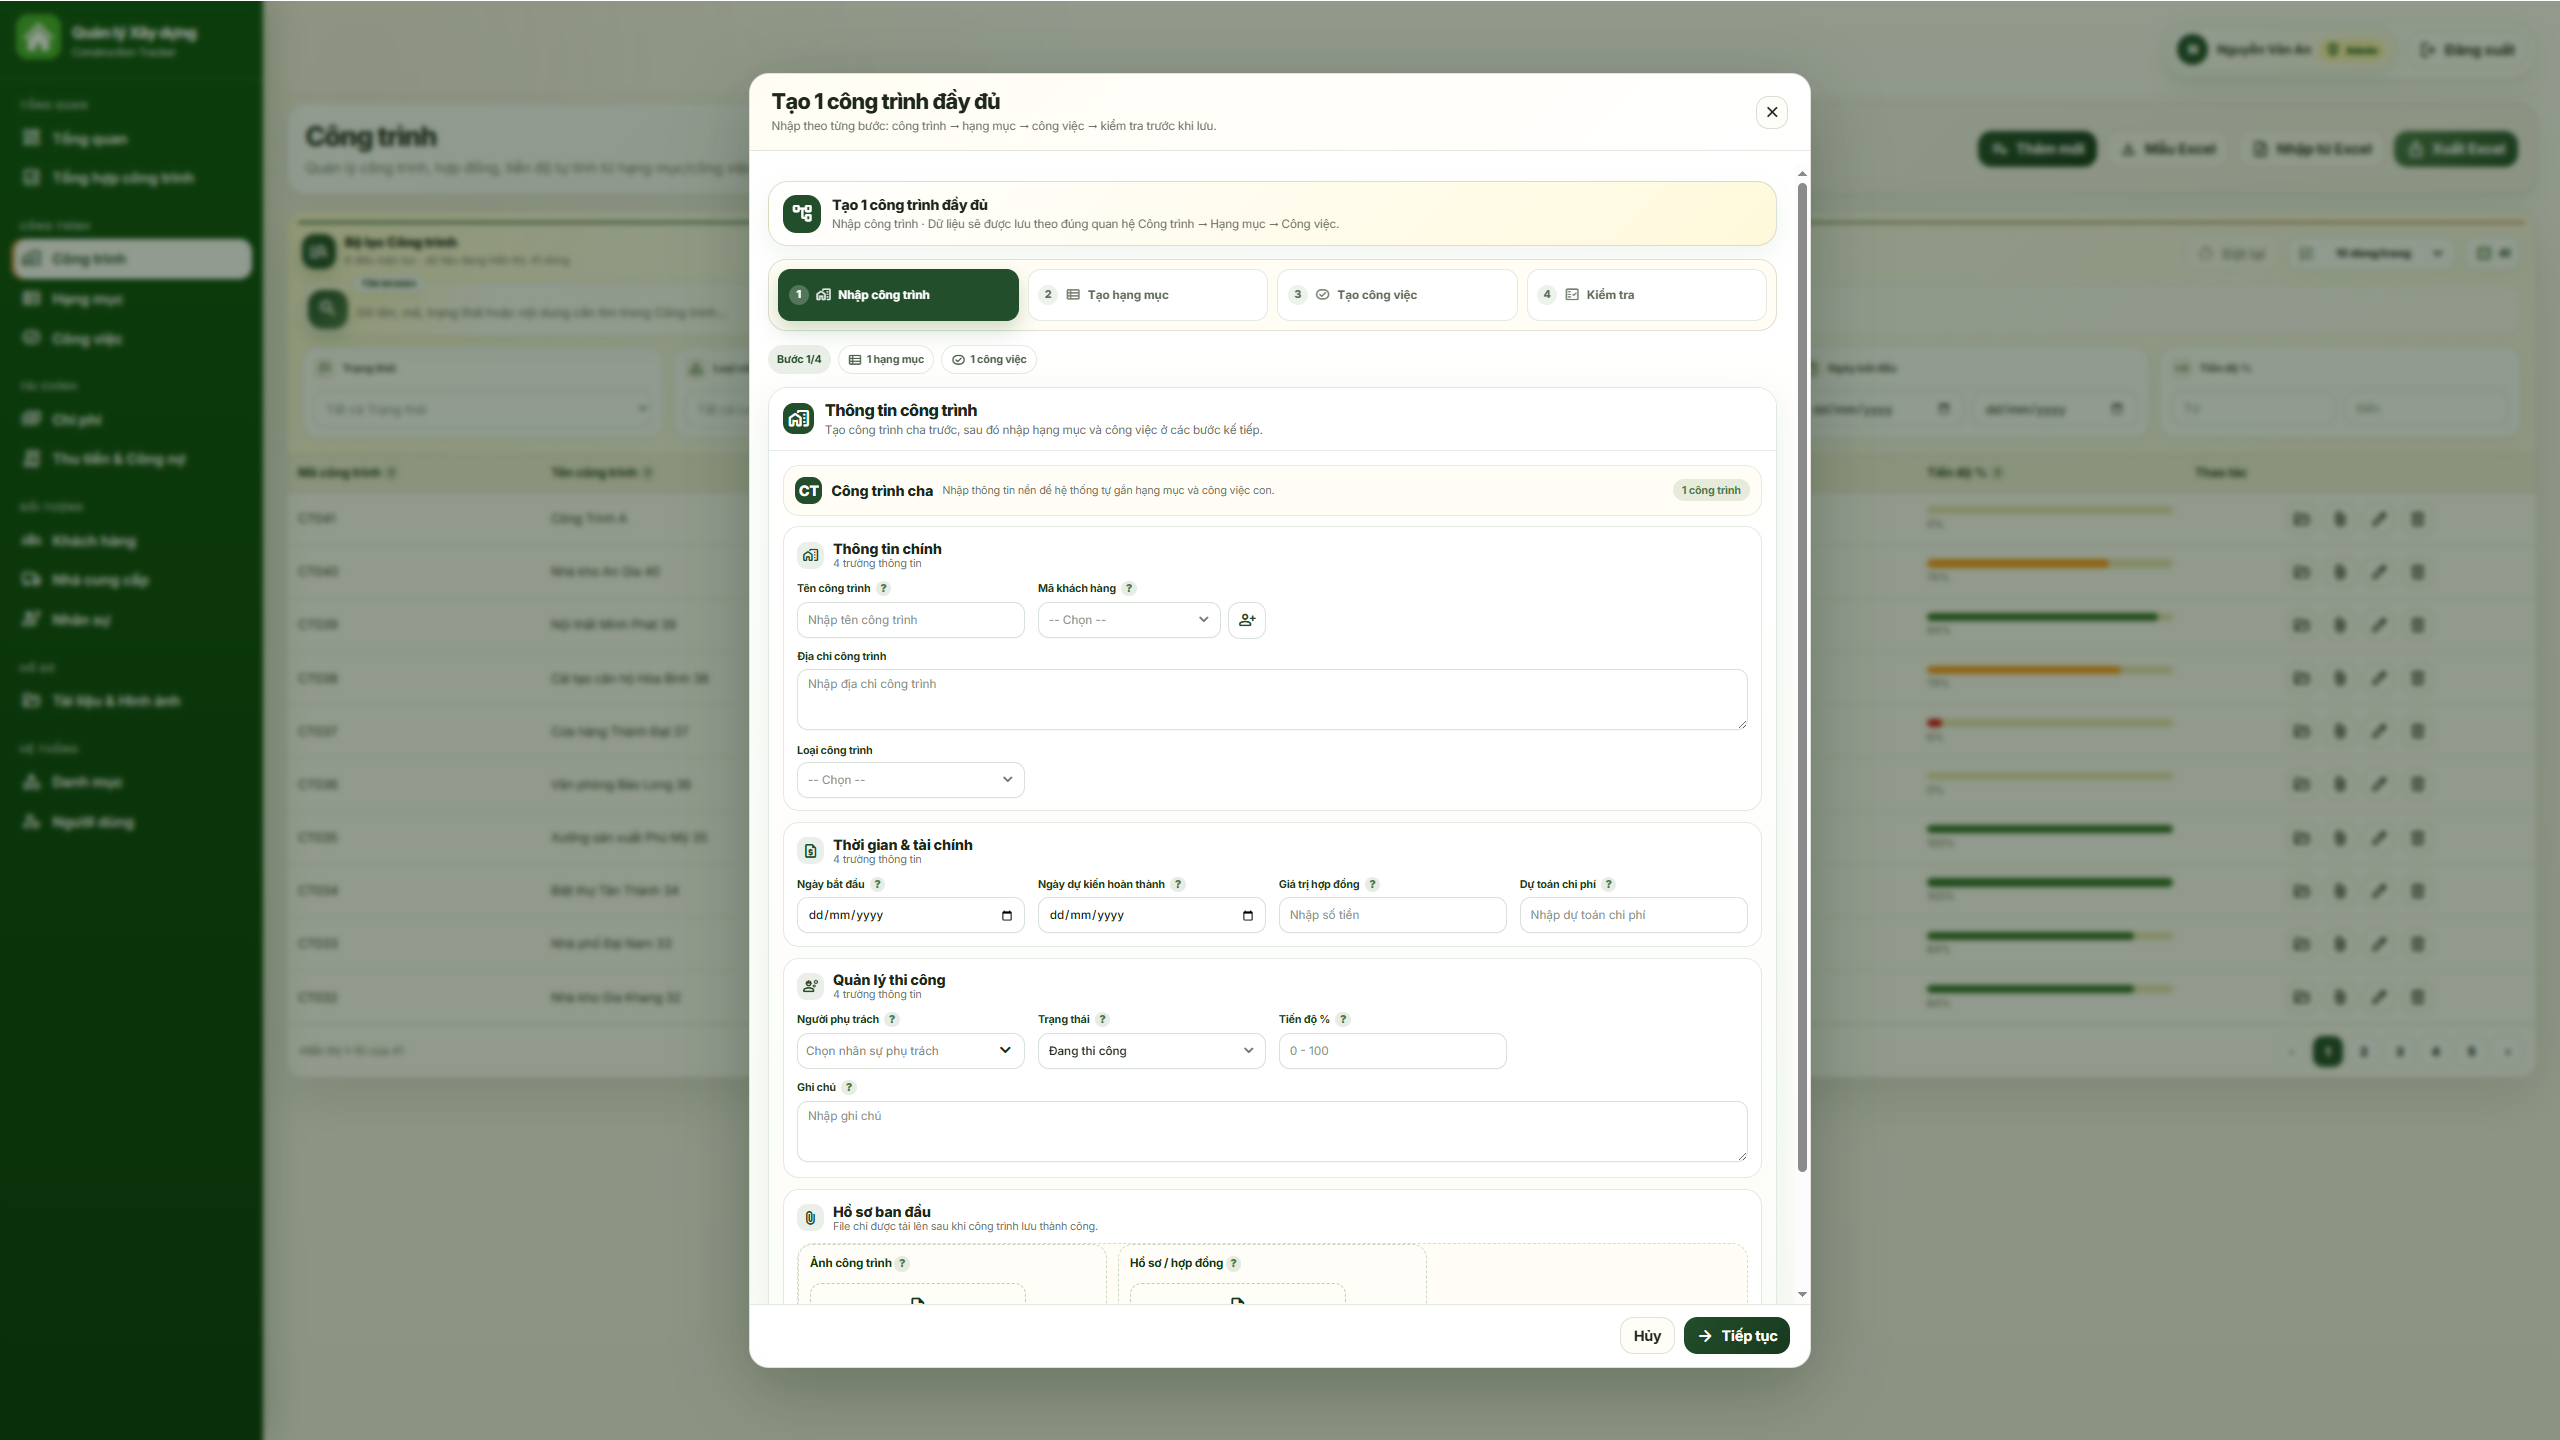Open the Loại công trình dropdown
Screen dimensions: 2560x1440
coord(910,780)
